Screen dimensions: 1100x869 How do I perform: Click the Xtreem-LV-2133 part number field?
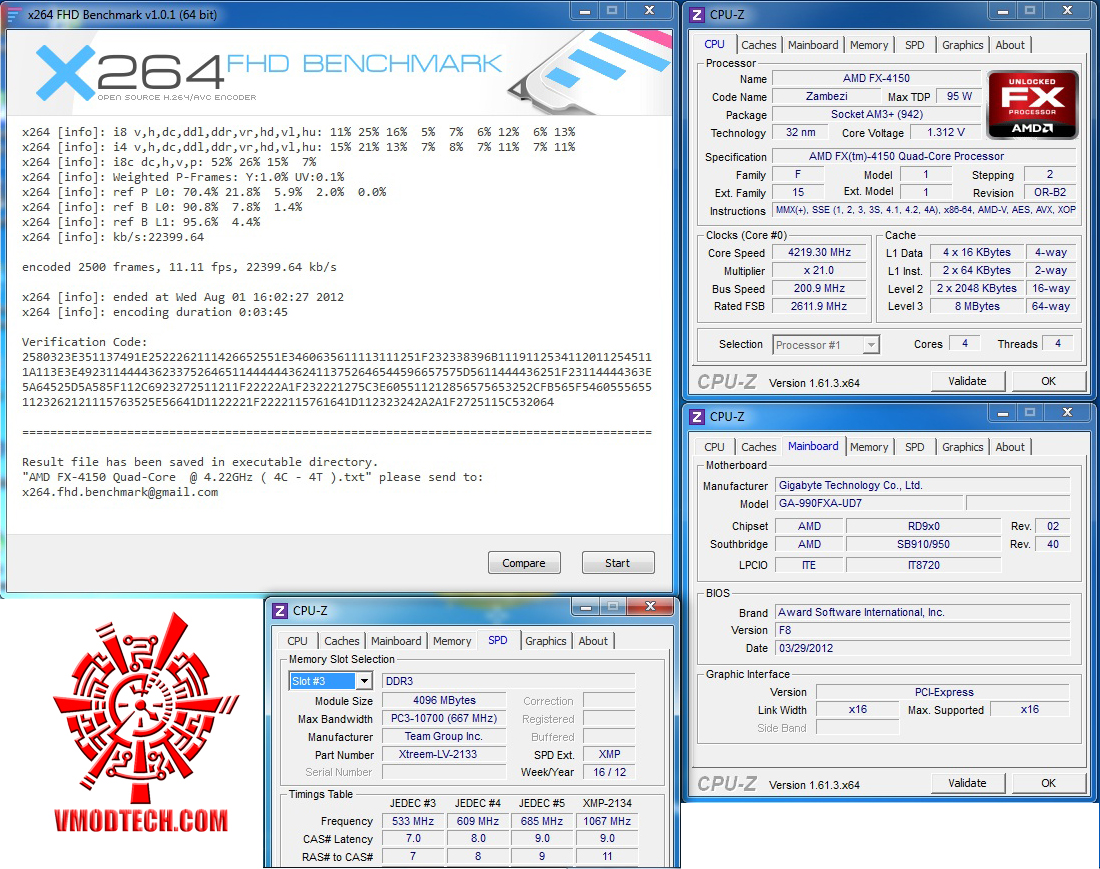(443, 755)
